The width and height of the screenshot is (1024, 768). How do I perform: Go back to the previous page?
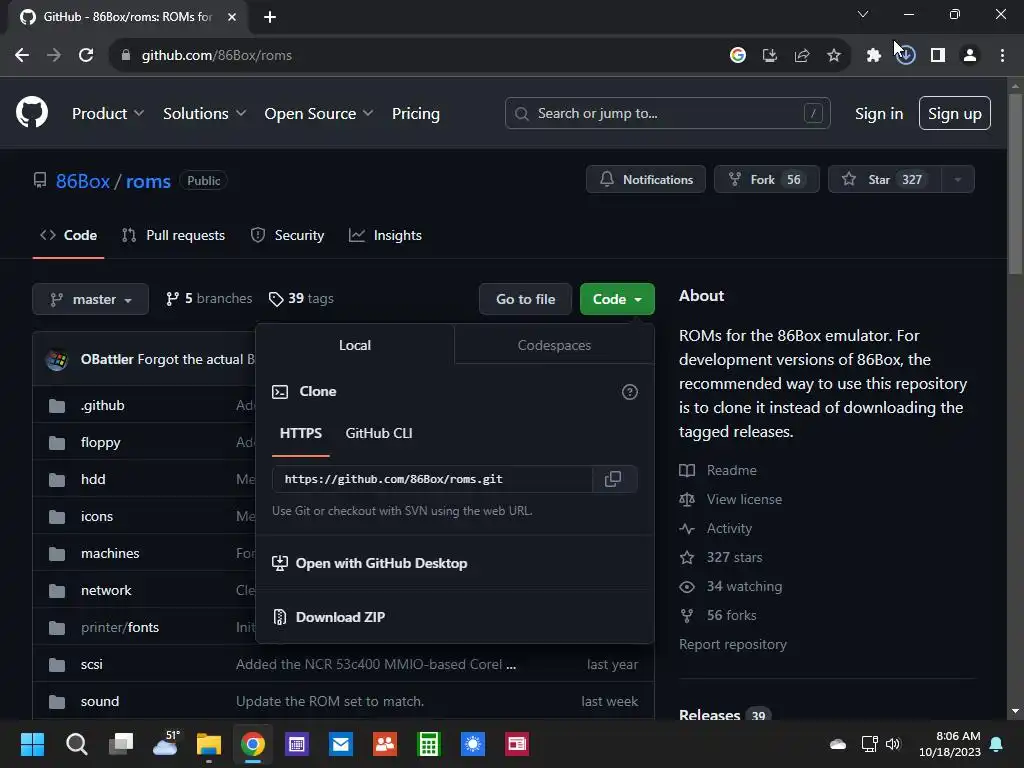click(x=22, y=56)
